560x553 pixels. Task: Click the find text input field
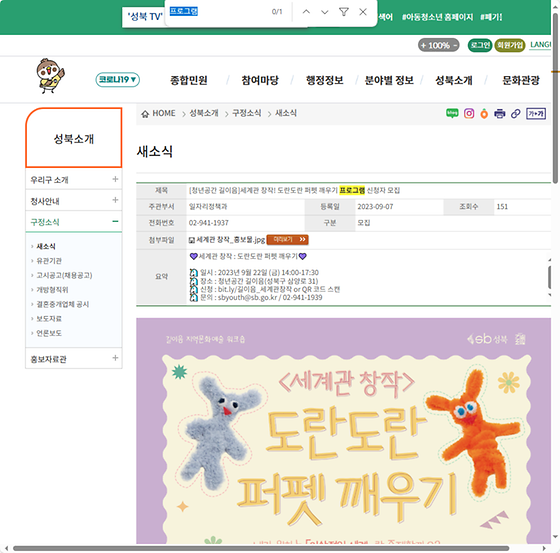(x=218, y=12)
